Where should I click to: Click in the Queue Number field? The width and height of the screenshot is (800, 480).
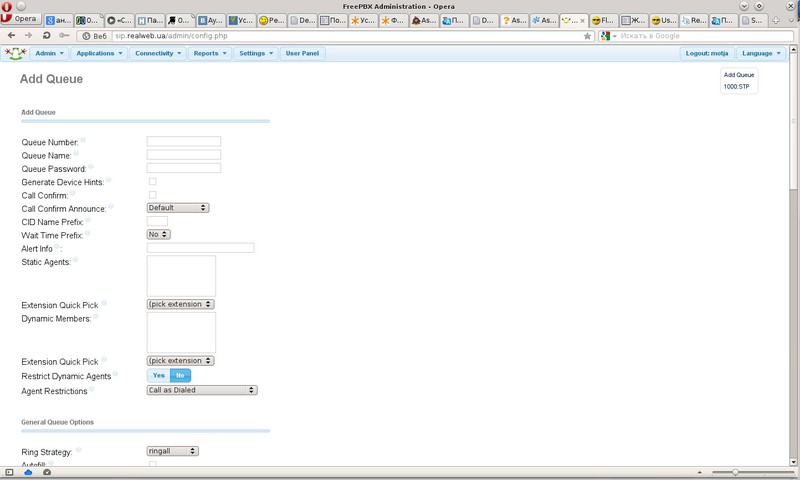tap(184, 141)
